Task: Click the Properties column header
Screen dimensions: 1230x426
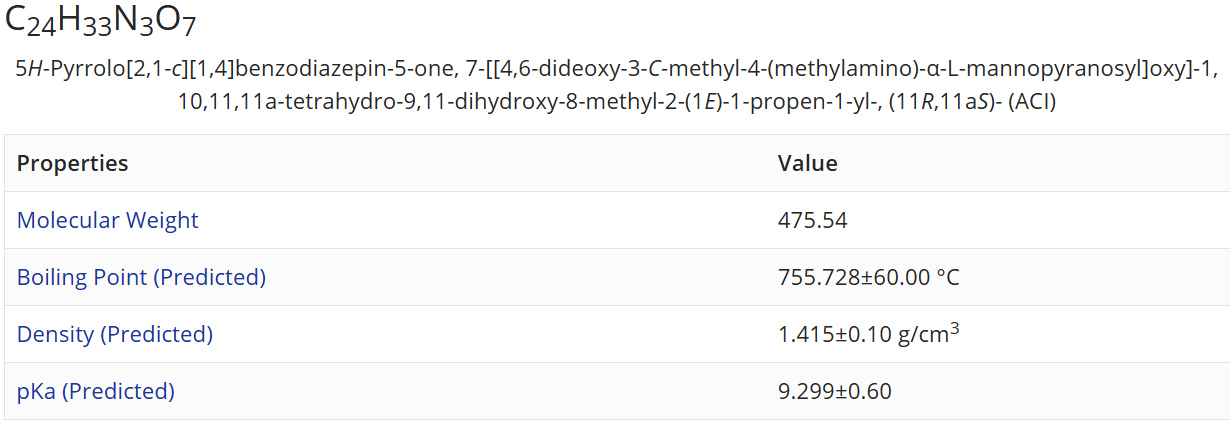Action: pyautogui.click(x=73, y=163)
